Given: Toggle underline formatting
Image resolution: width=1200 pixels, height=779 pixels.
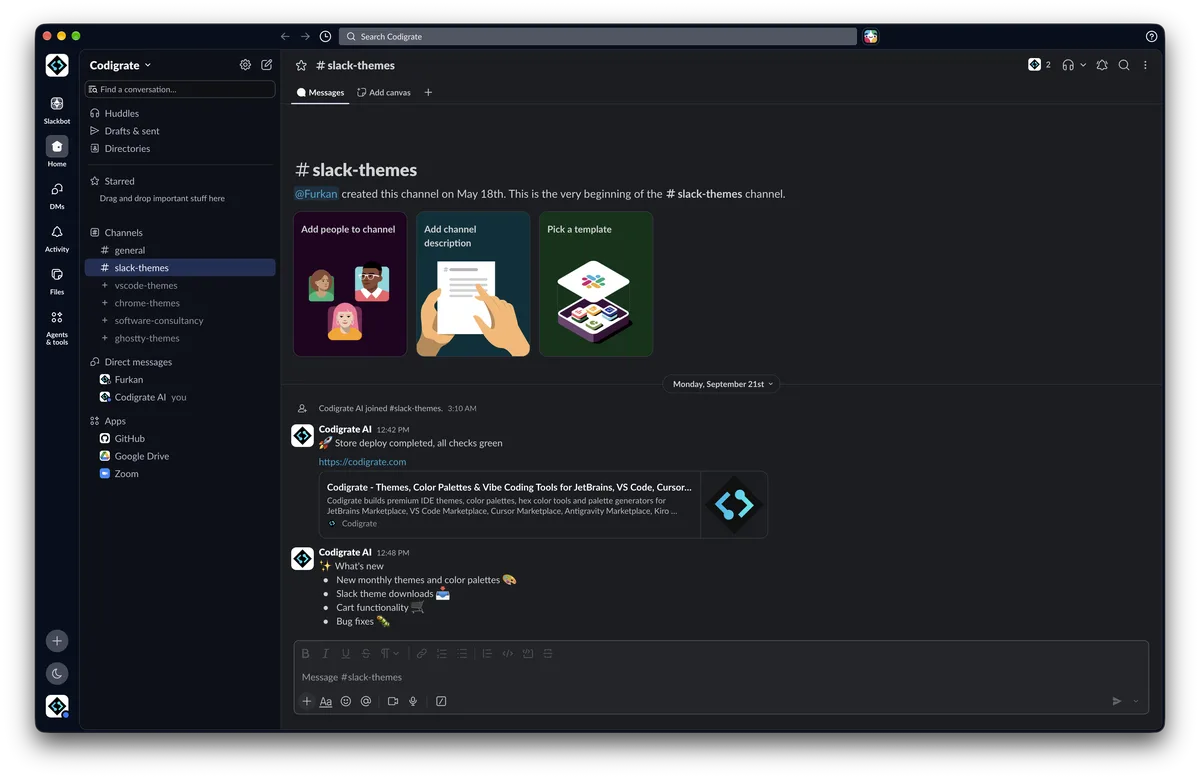Looking at the screenshot, I should pyautogui.click(x=346, y=654).
